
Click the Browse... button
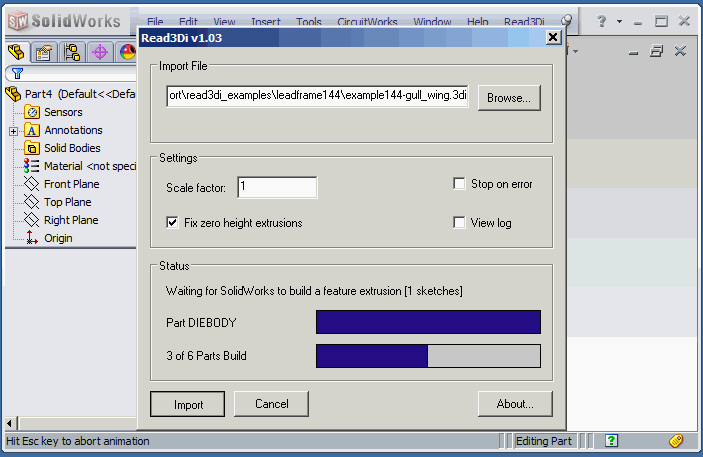click(x=509, y=98)
